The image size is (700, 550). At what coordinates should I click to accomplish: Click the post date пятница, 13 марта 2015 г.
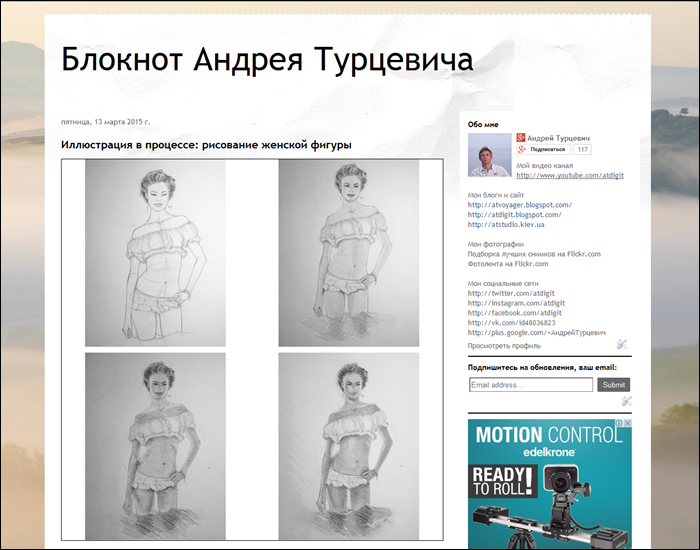pyautogui.click(x=106, y=121)
